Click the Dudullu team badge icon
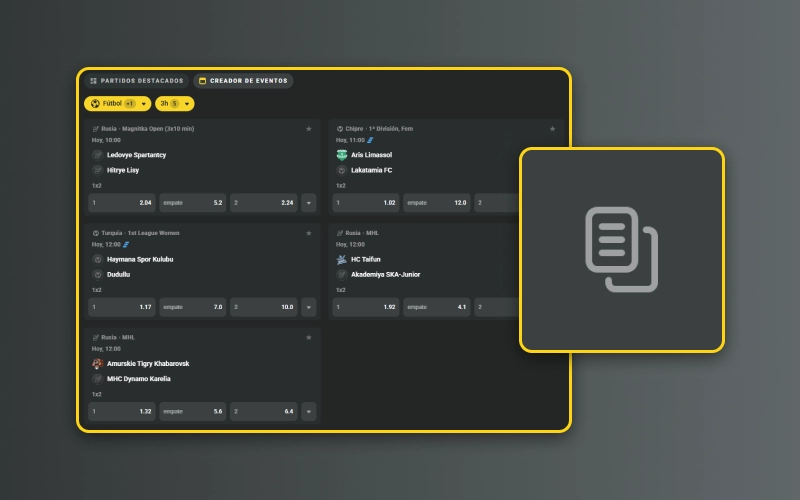Image resolution: width=800 pixels, height=500 pixels. coord(98,274)
